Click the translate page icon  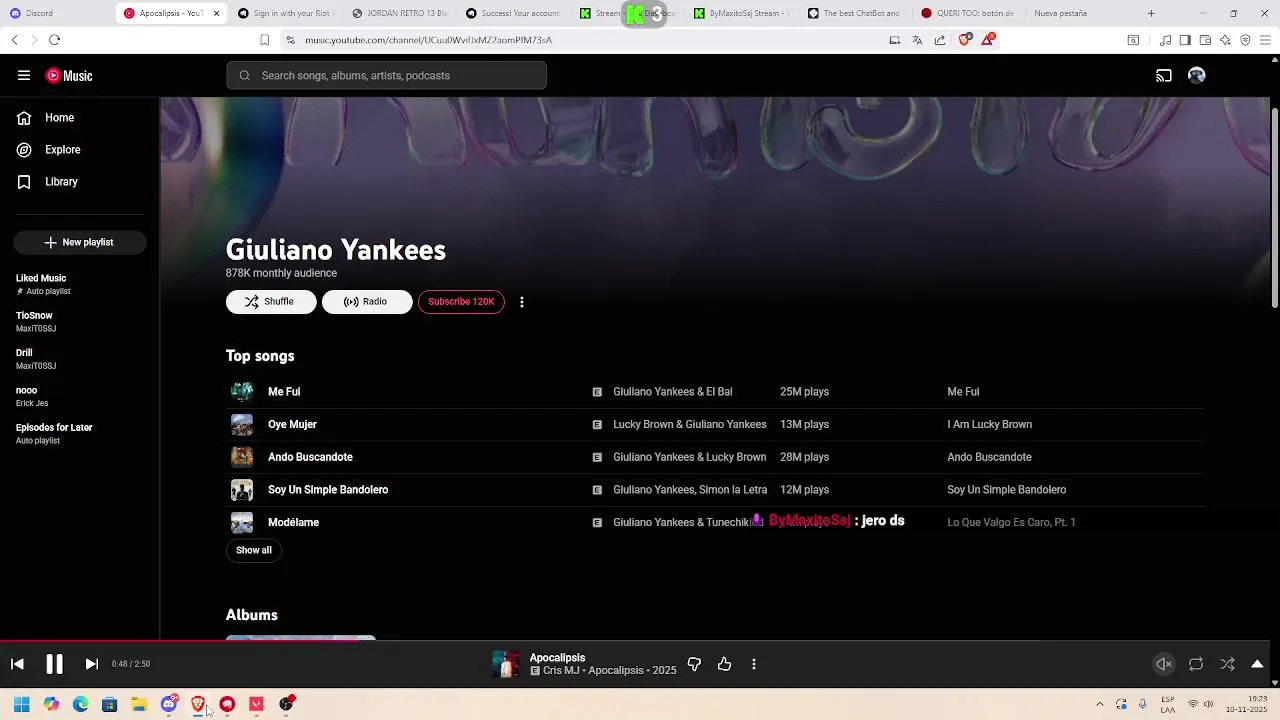tap(917, 40)
